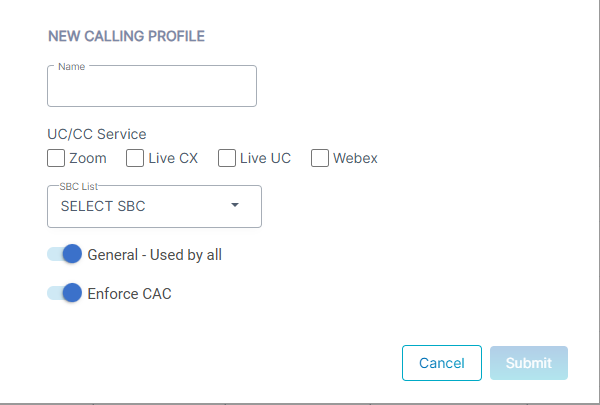Toggle the General - Used by all switch
Screen dimensions: 600x405
[65, 254]
